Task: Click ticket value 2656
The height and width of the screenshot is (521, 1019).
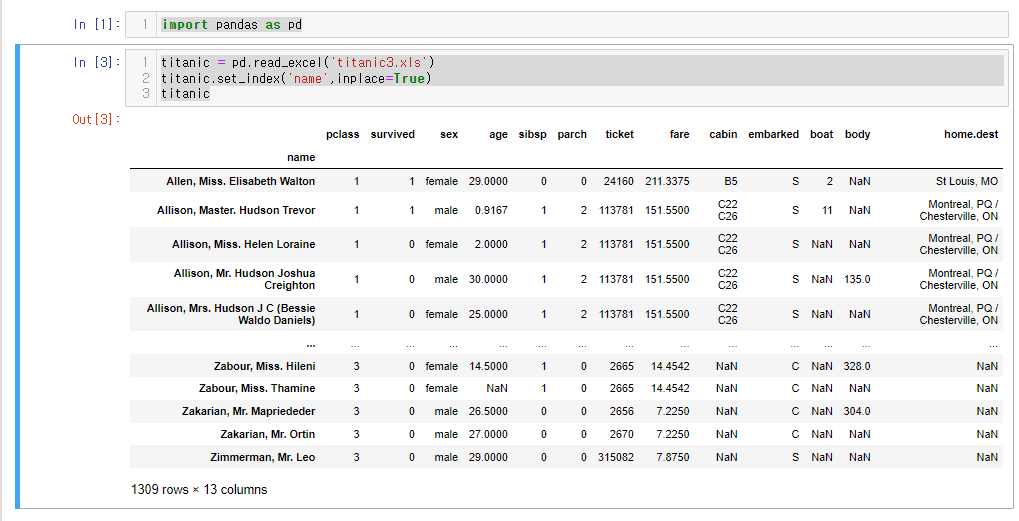Action: click(x=621, y=411)
